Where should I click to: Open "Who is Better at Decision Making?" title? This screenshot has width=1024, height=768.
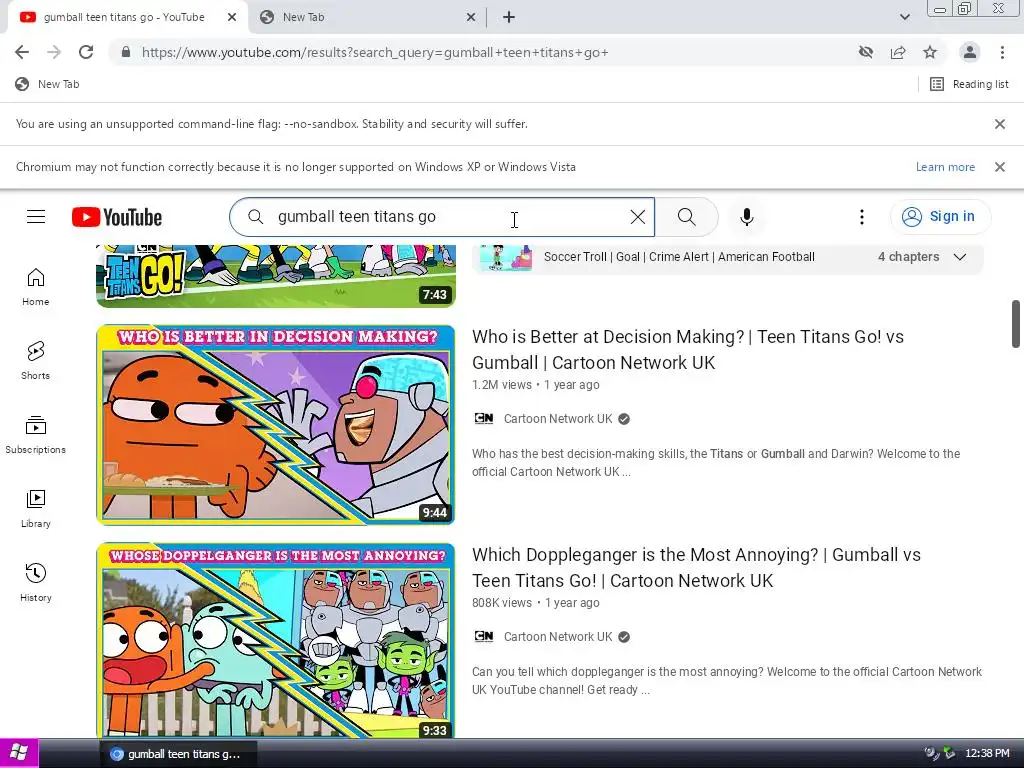[x=688, y=349]
